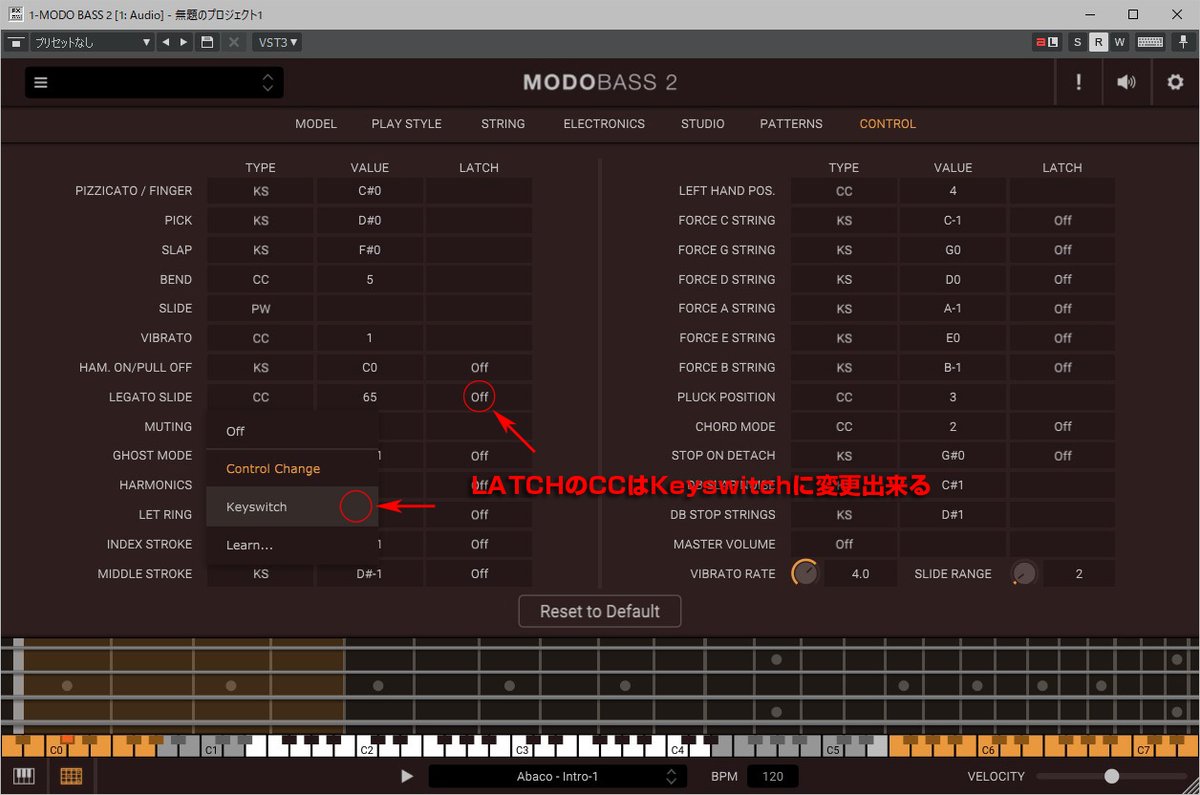Toggle LATCH for MIDDLE STROKE
The width and height of the screenshot is (1200, 795).
tap(479, 574)
